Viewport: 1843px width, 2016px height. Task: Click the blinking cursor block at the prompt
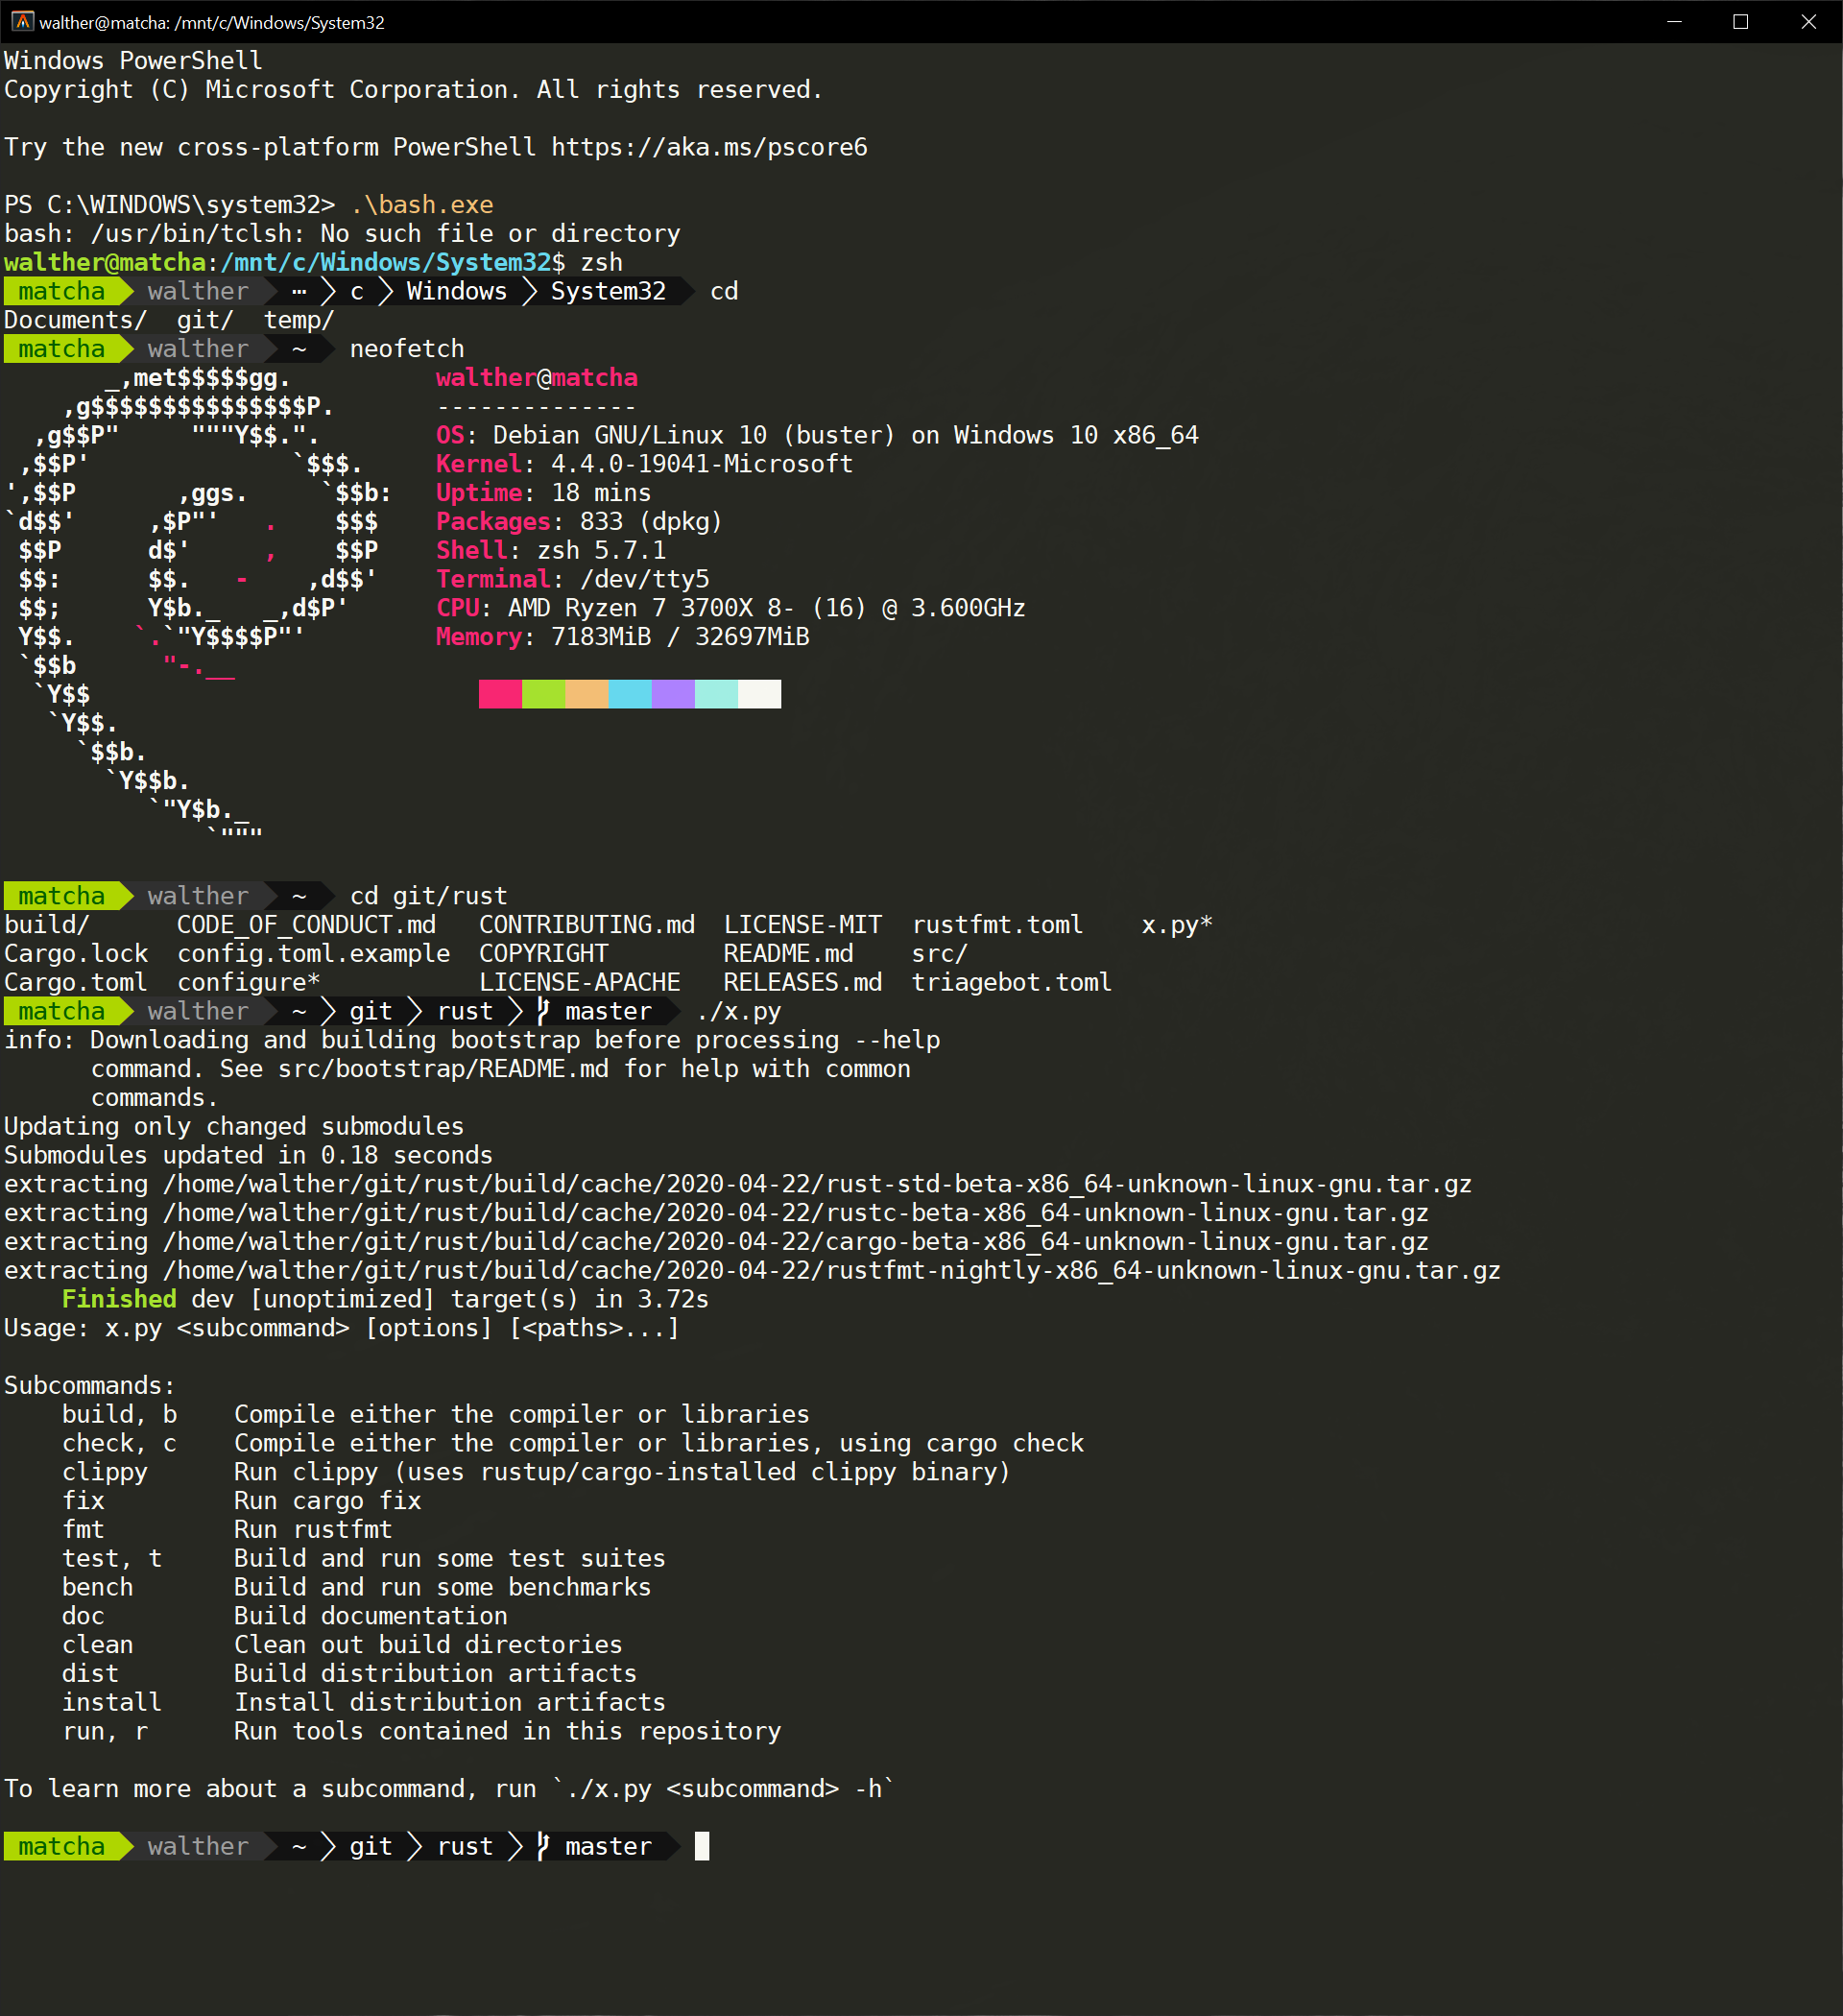[x=701, y=1845]
